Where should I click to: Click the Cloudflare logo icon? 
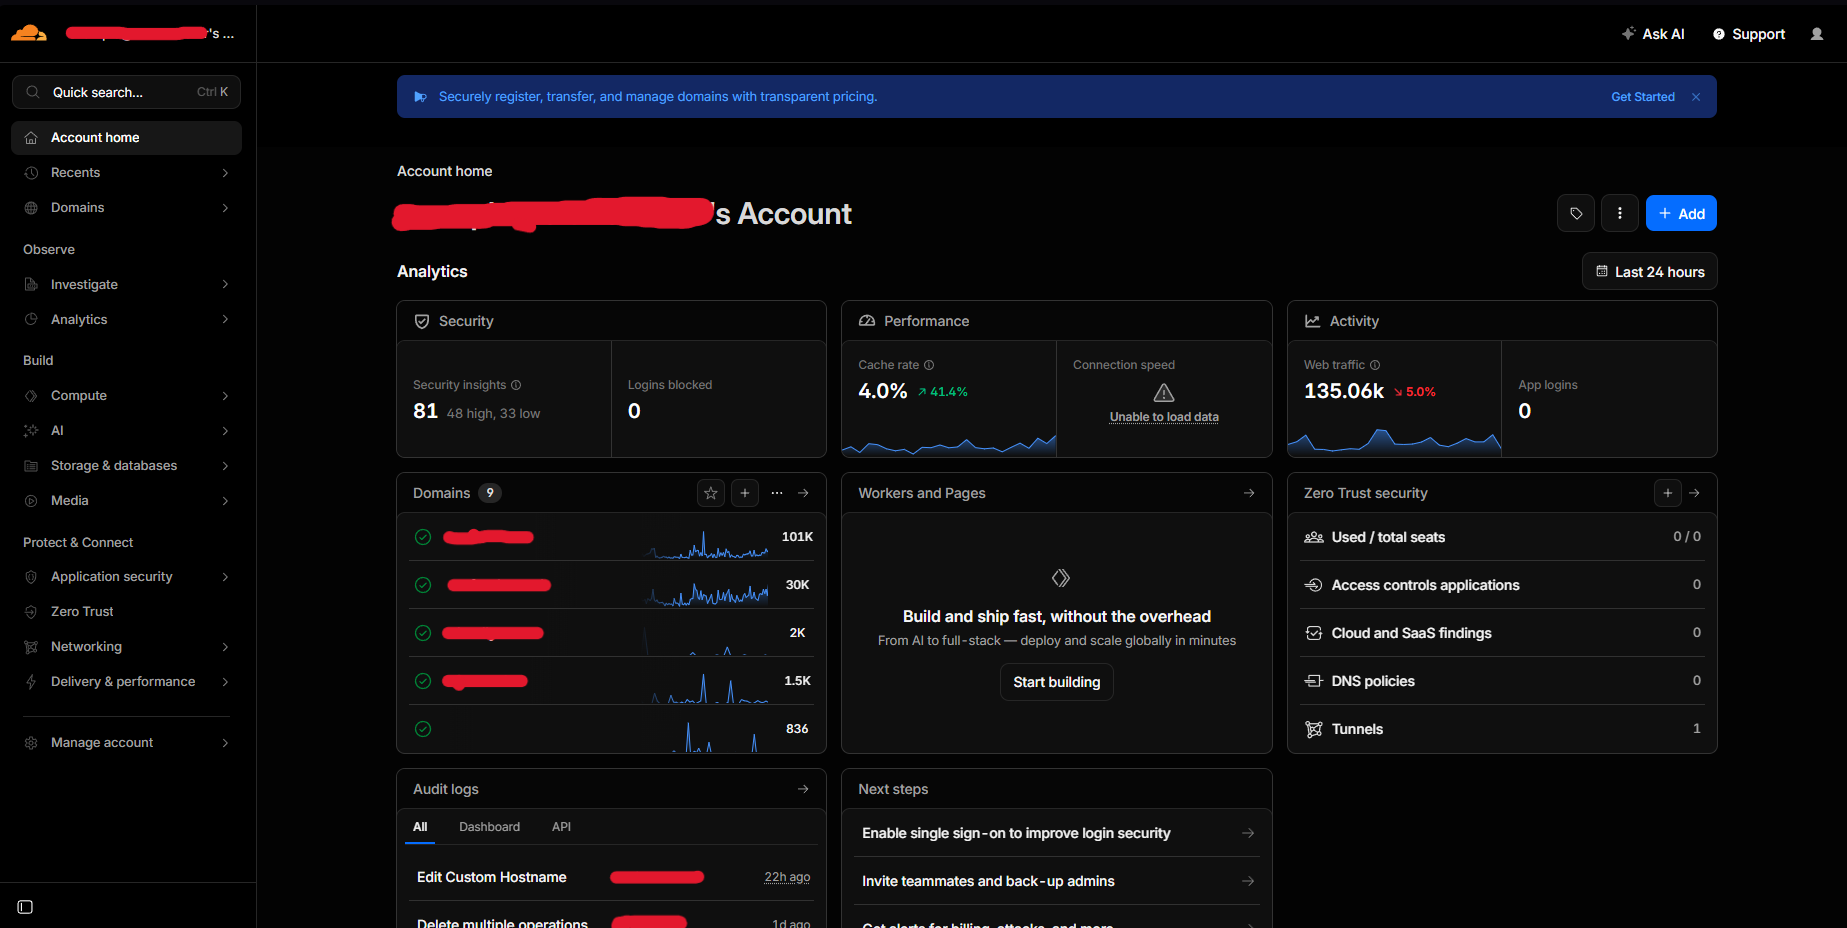tap(29, 34)
